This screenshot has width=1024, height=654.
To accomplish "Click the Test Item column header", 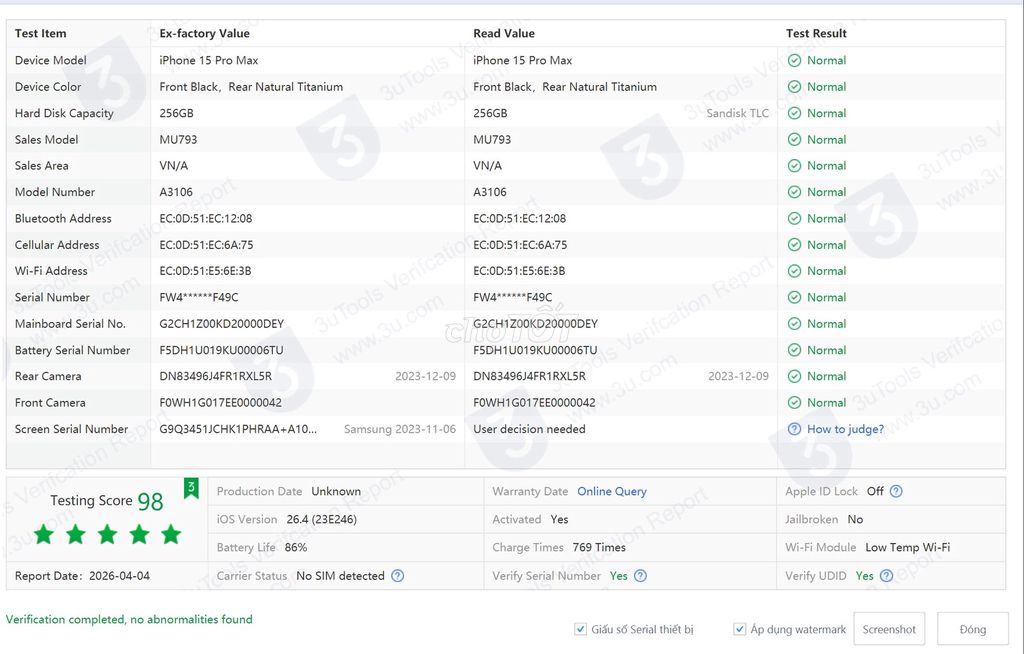I will click(x=40, y=33).
